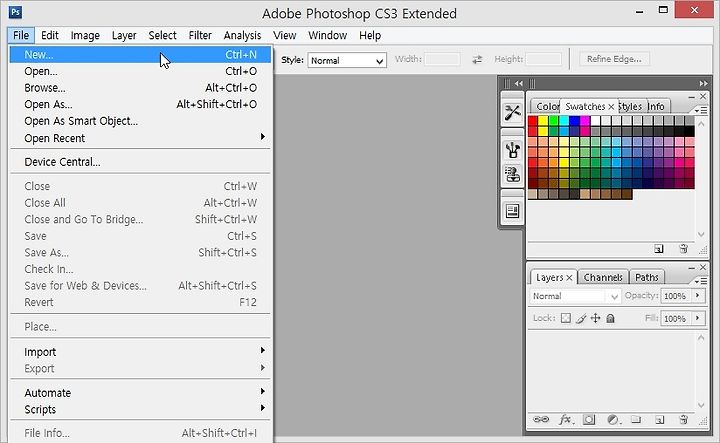The image size is (720, 443).
Task: Close the Swatches tab with its x
Action: (x=611, y=107)
